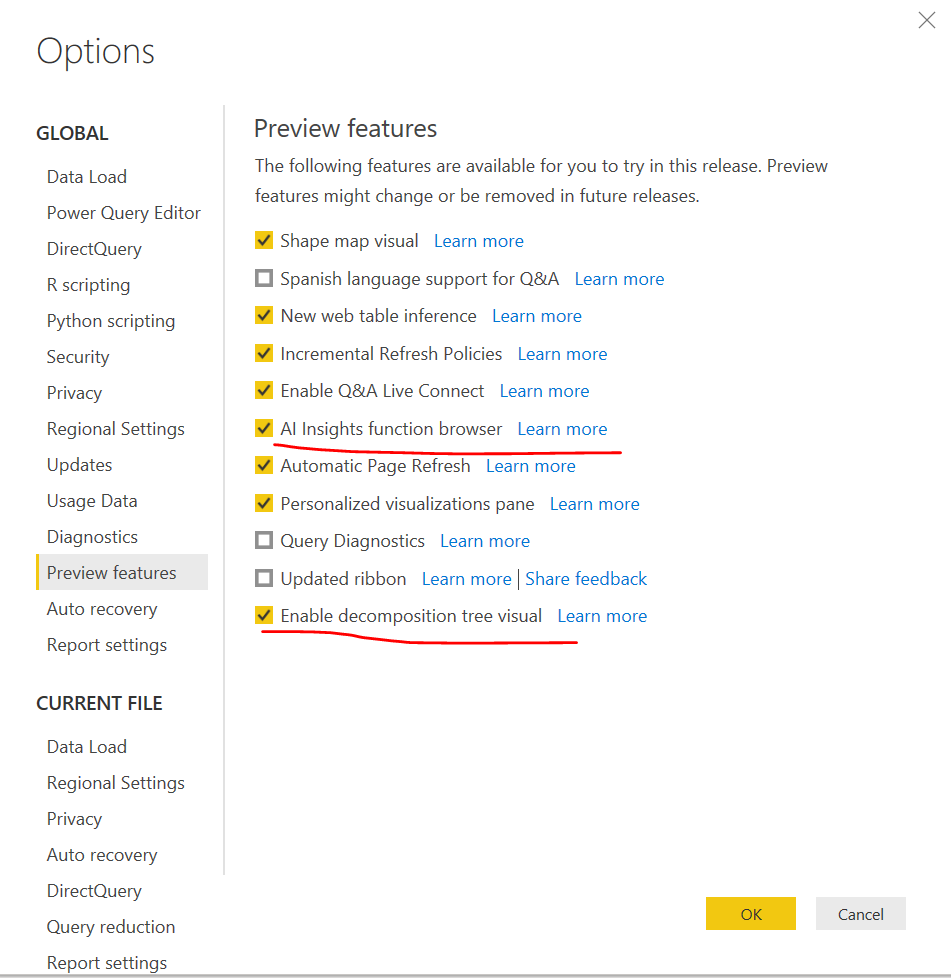Select Query reduction under Current File
The width and height of the screenshot is (951, 978).
(110, 927)
